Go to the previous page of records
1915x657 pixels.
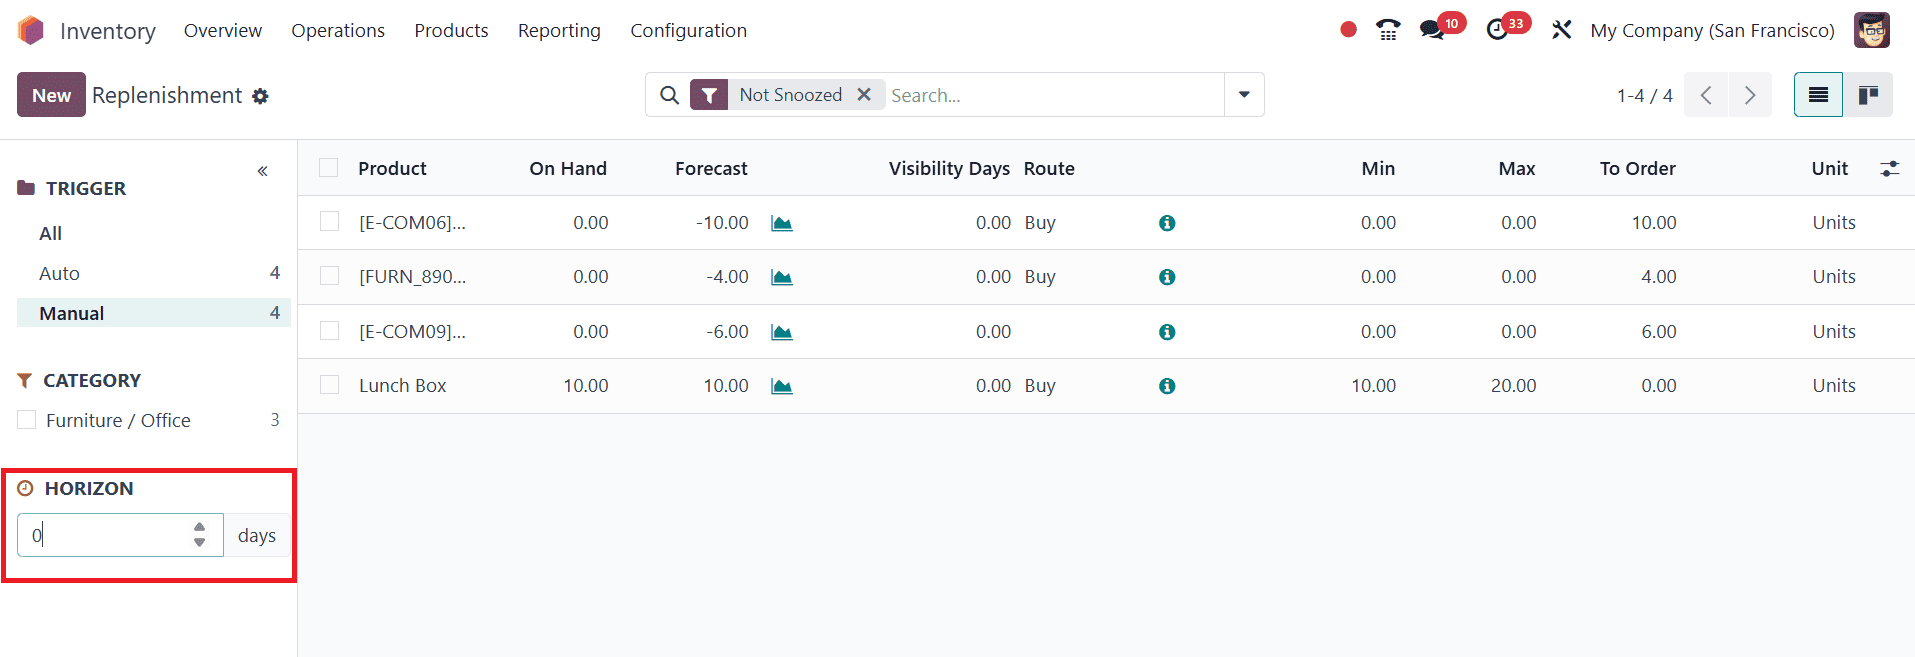point(1706,95)
